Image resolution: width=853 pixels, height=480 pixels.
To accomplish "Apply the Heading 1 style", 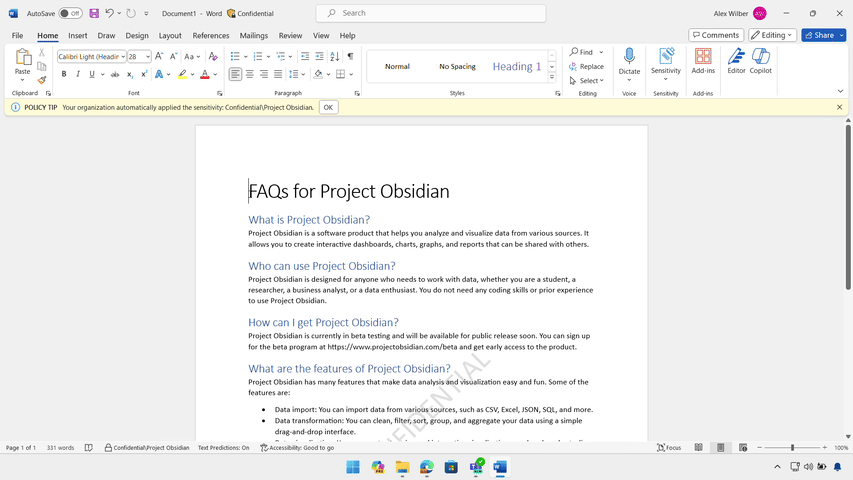I will 517,66.
